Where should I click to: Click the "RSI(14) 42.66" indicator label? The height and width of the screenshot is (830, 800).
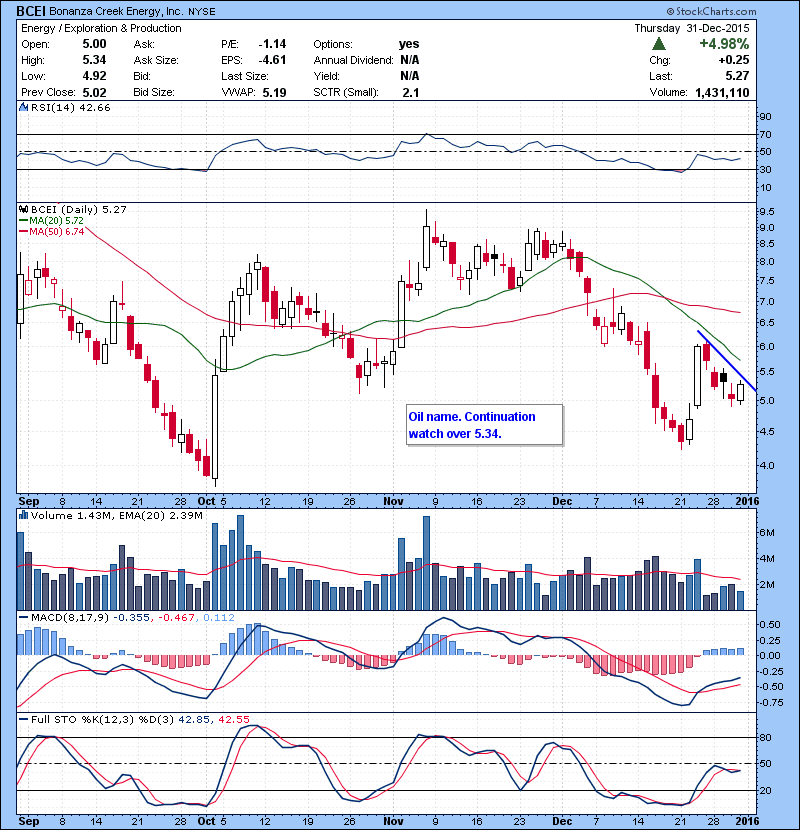(70, 107)
